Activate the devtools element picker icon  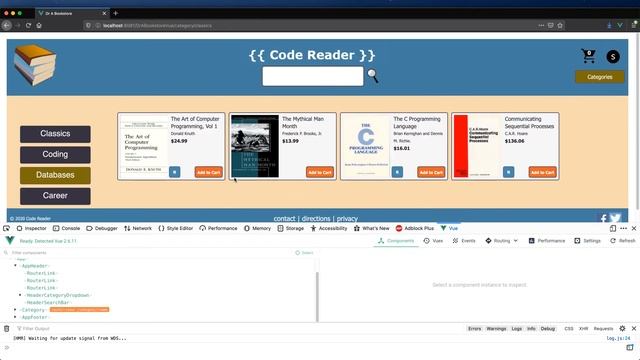coord(7,228)
